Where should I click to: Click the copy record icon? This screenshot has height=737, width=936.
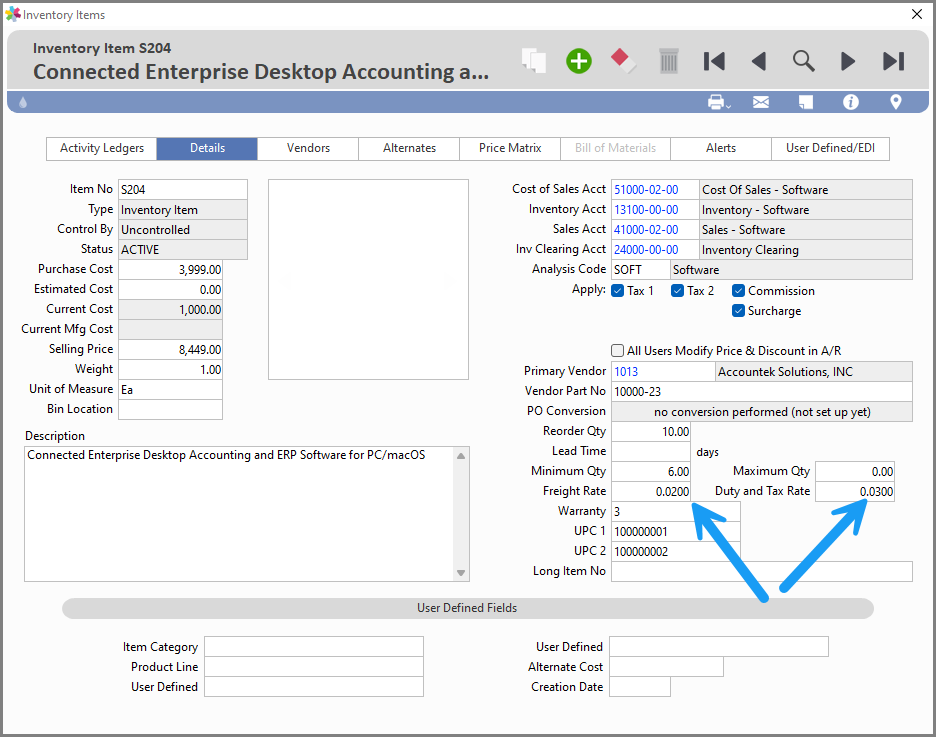point(534,61)
